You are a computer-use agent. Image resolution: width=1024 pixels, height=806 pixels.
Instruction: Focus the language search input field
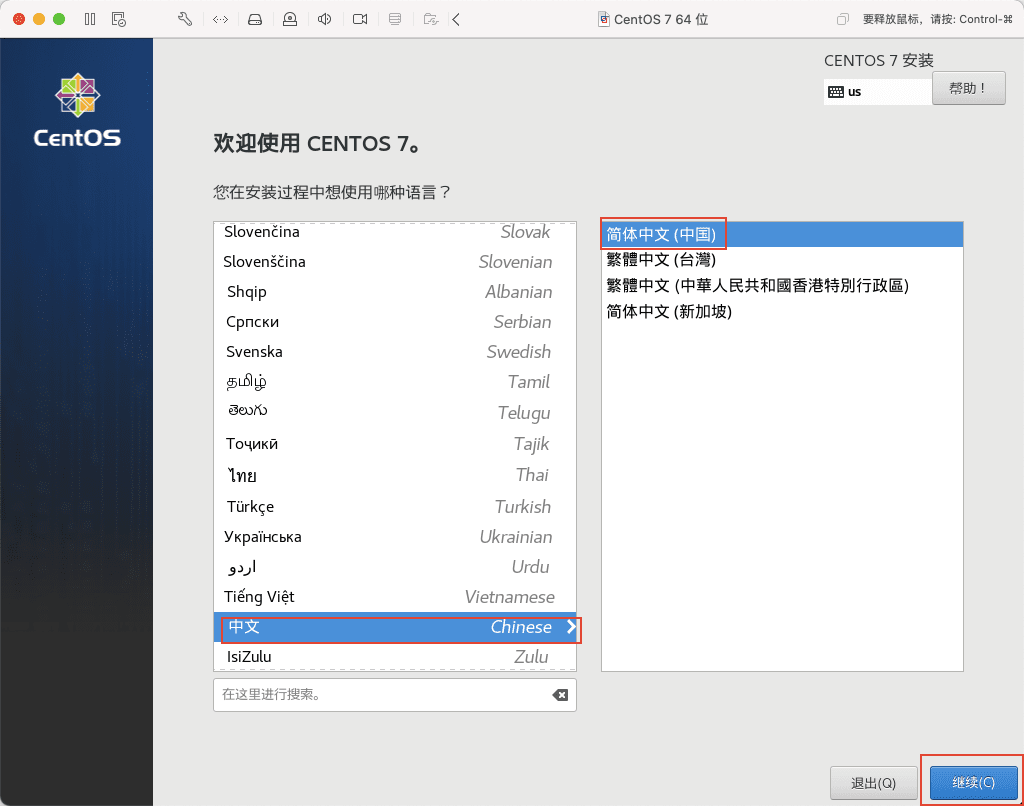(380, 695)
